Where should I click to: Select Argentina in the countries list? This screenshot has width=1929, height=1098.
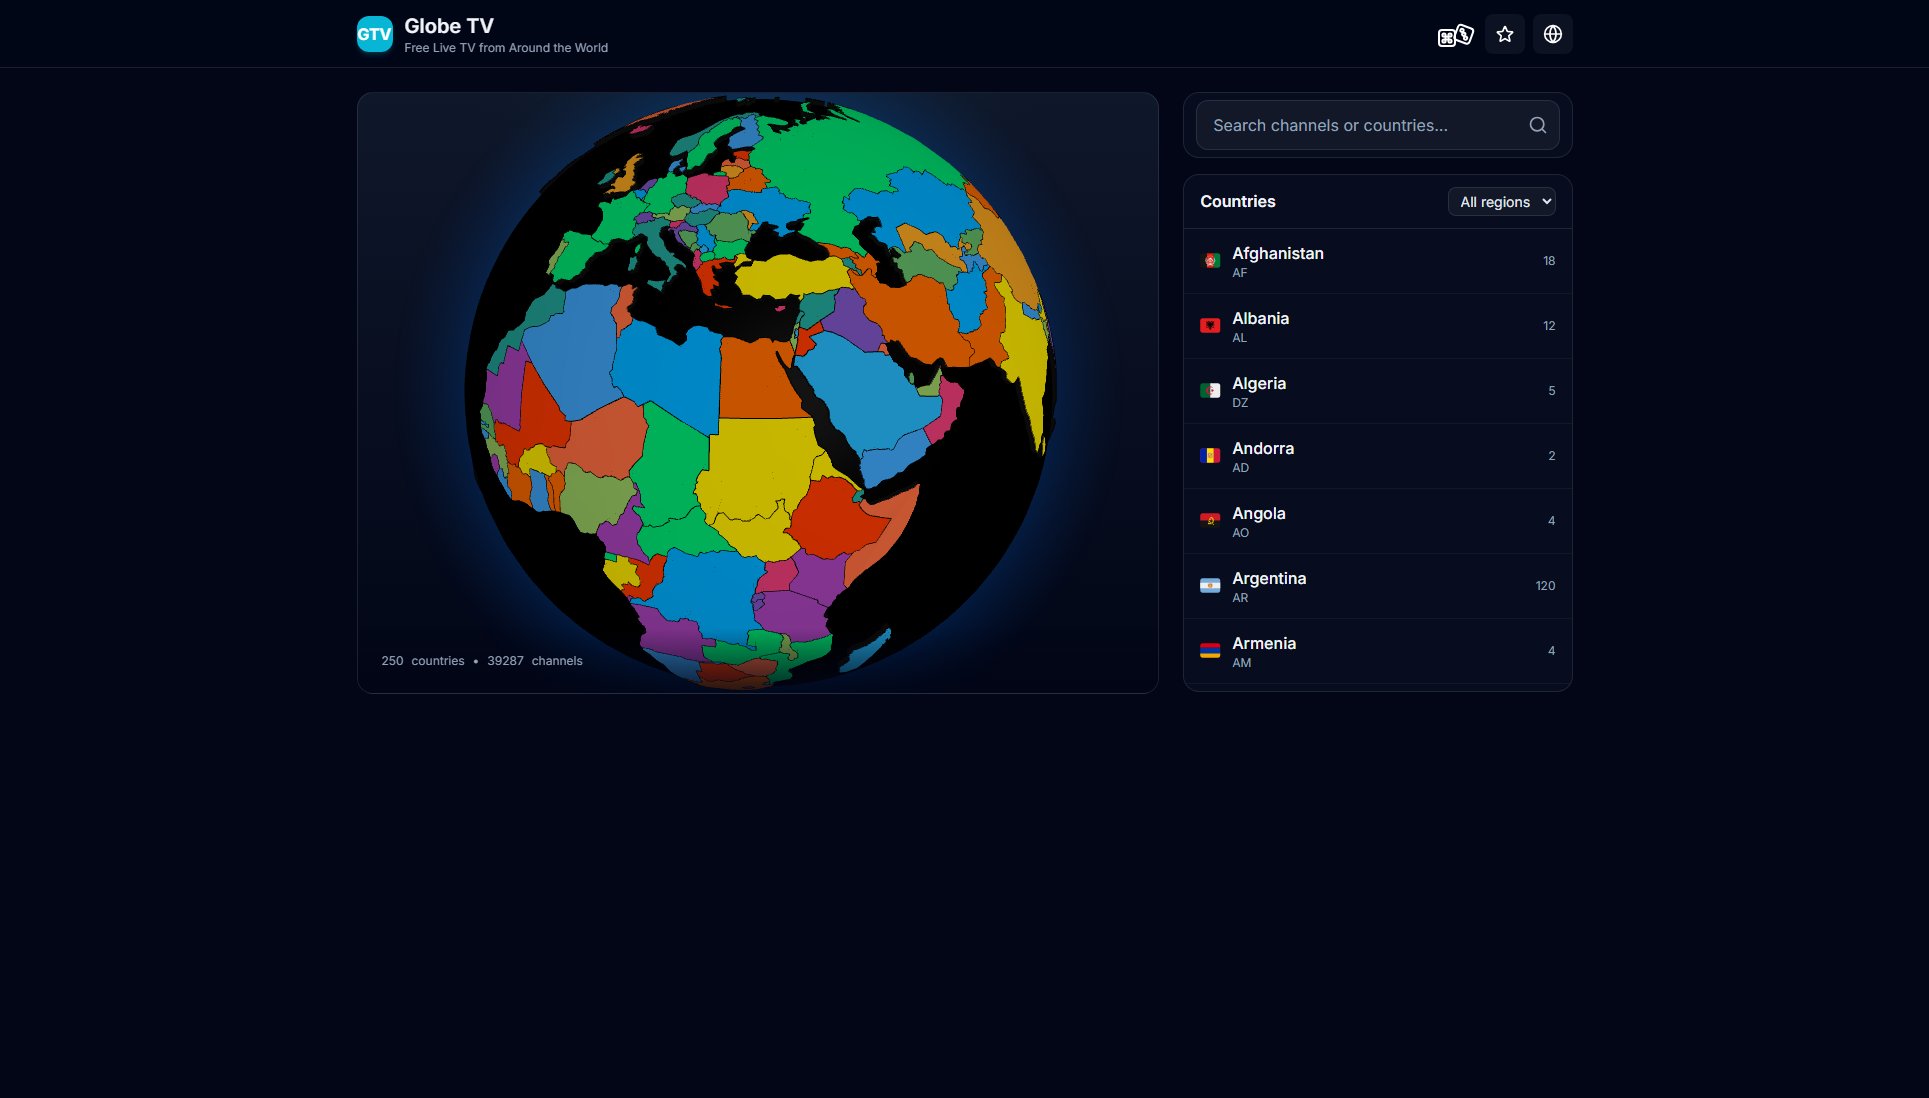[1377, 586]
